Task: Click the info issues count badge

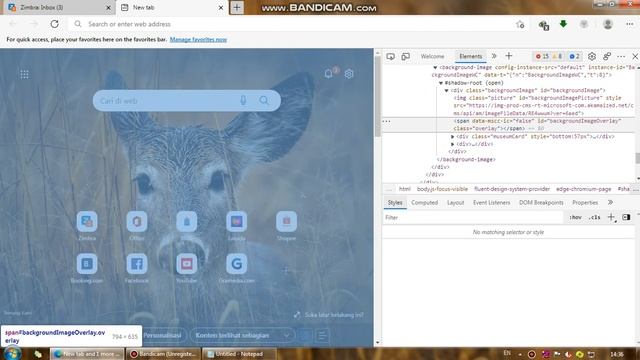Action: coord(575,56)
